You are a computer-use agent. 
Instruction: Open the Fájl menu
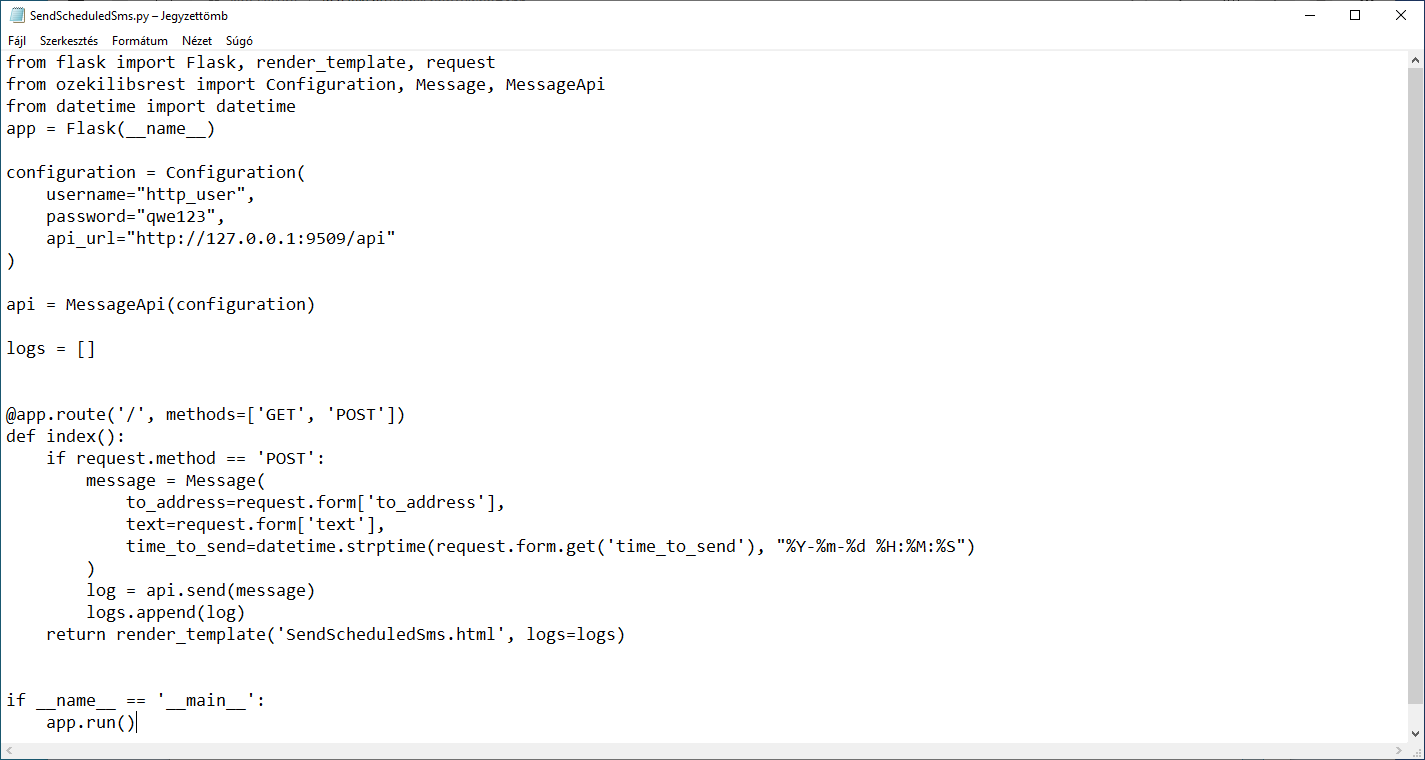point(17,41)
